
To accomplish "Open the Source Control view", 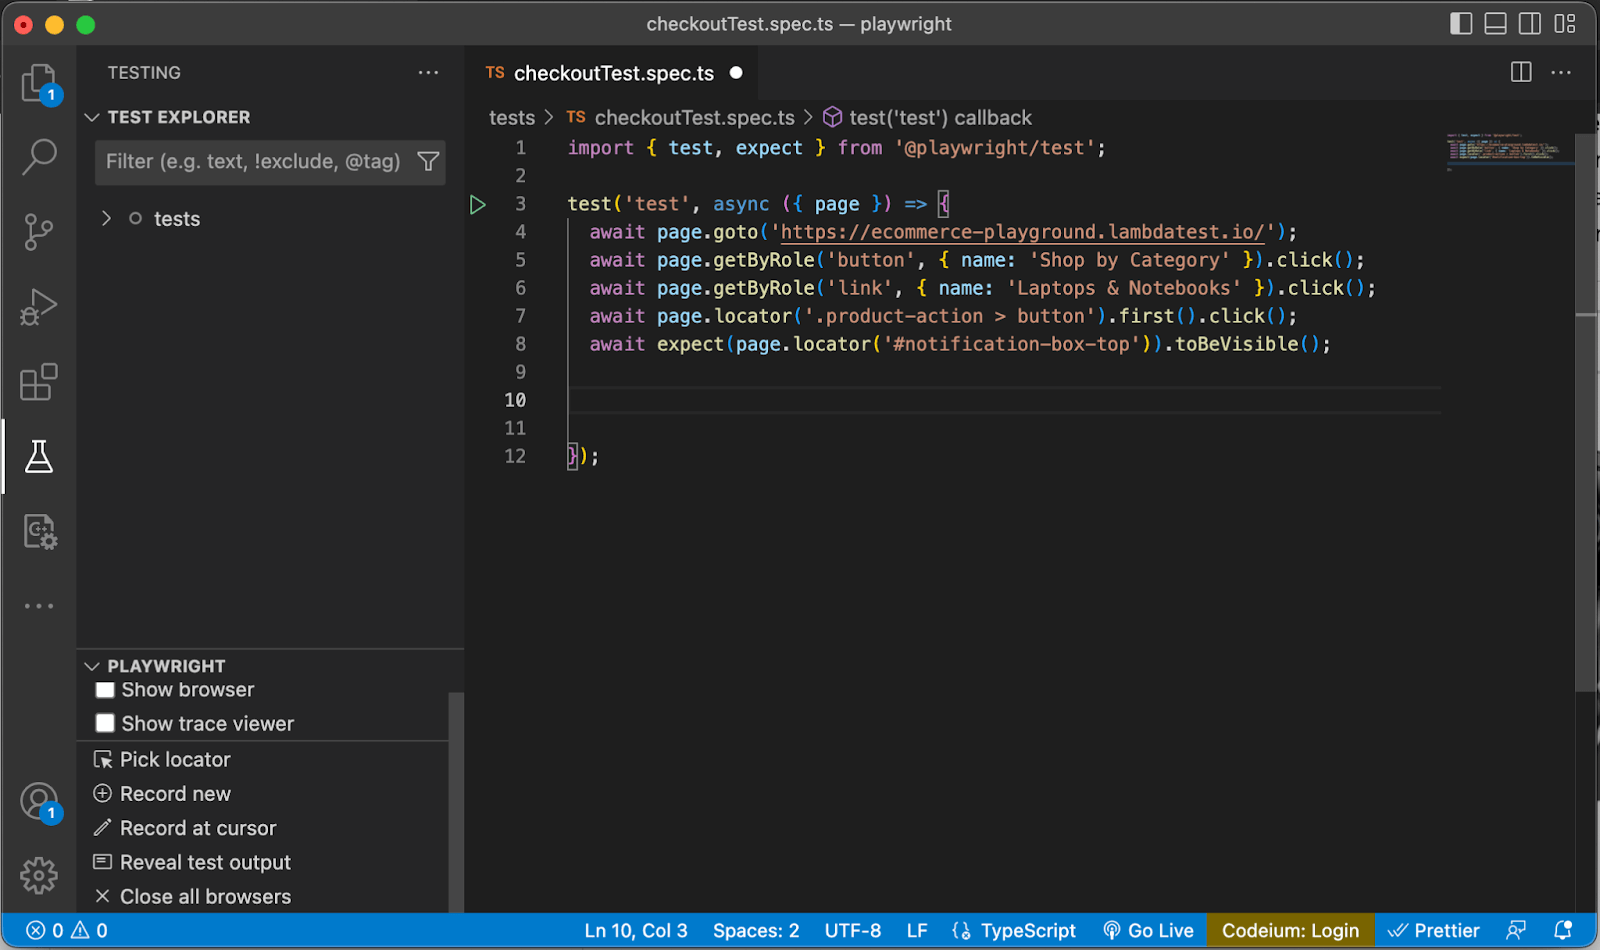I will 39,232.
